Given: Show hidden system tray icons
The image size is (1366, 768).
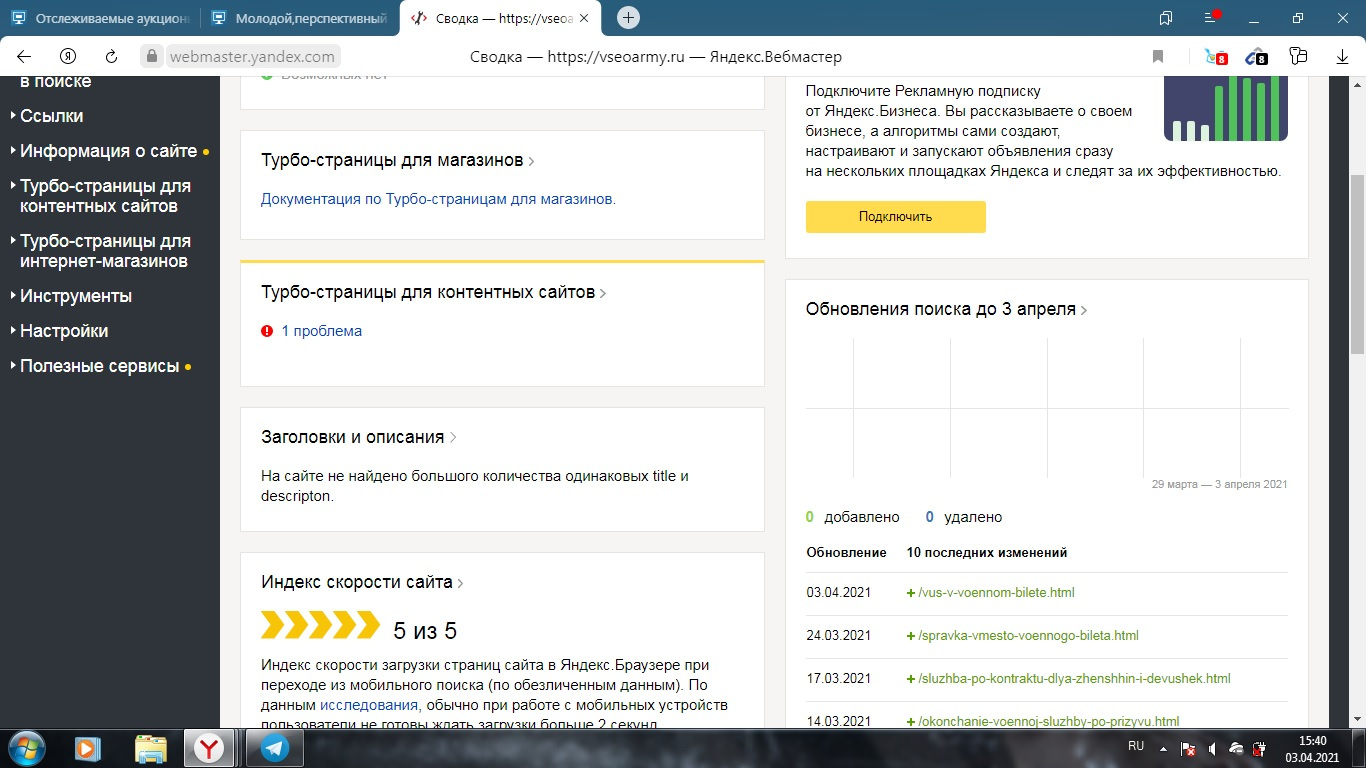Looking at the screenshot, I should click(1162, 748).
